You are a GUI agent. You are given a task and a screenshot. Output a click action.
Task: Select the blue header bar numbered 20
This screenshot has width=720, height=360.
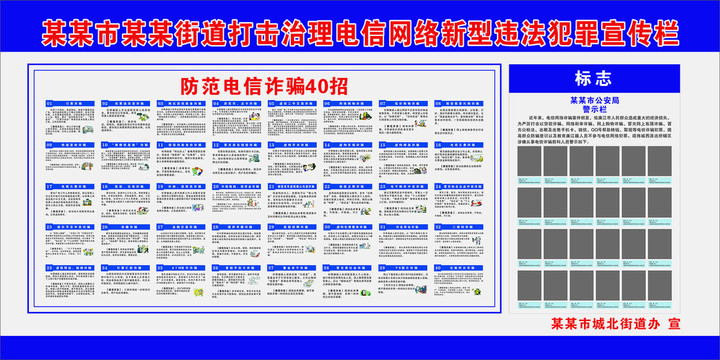click(236, 187)
